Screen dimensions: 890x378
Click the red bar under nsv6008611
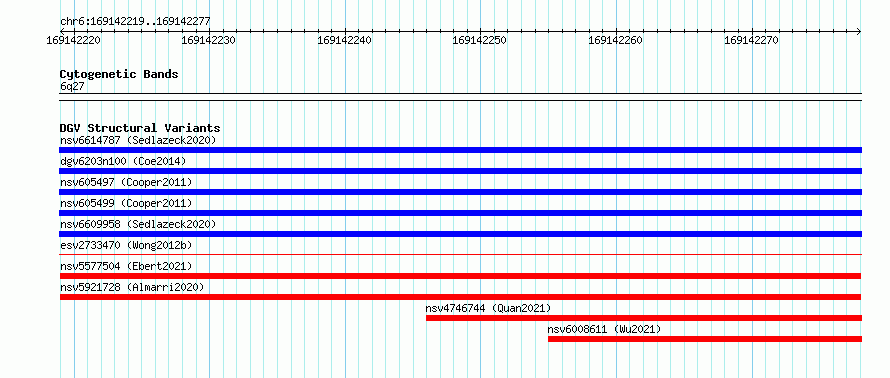pos(705,339)
